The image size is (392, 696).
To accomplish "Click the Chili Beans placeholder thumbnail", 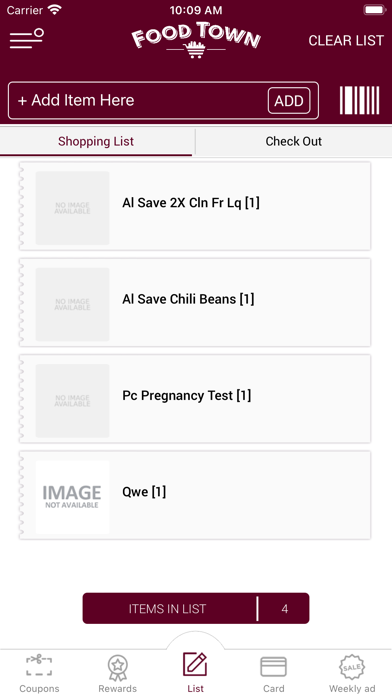I will [x=72, y=304].
